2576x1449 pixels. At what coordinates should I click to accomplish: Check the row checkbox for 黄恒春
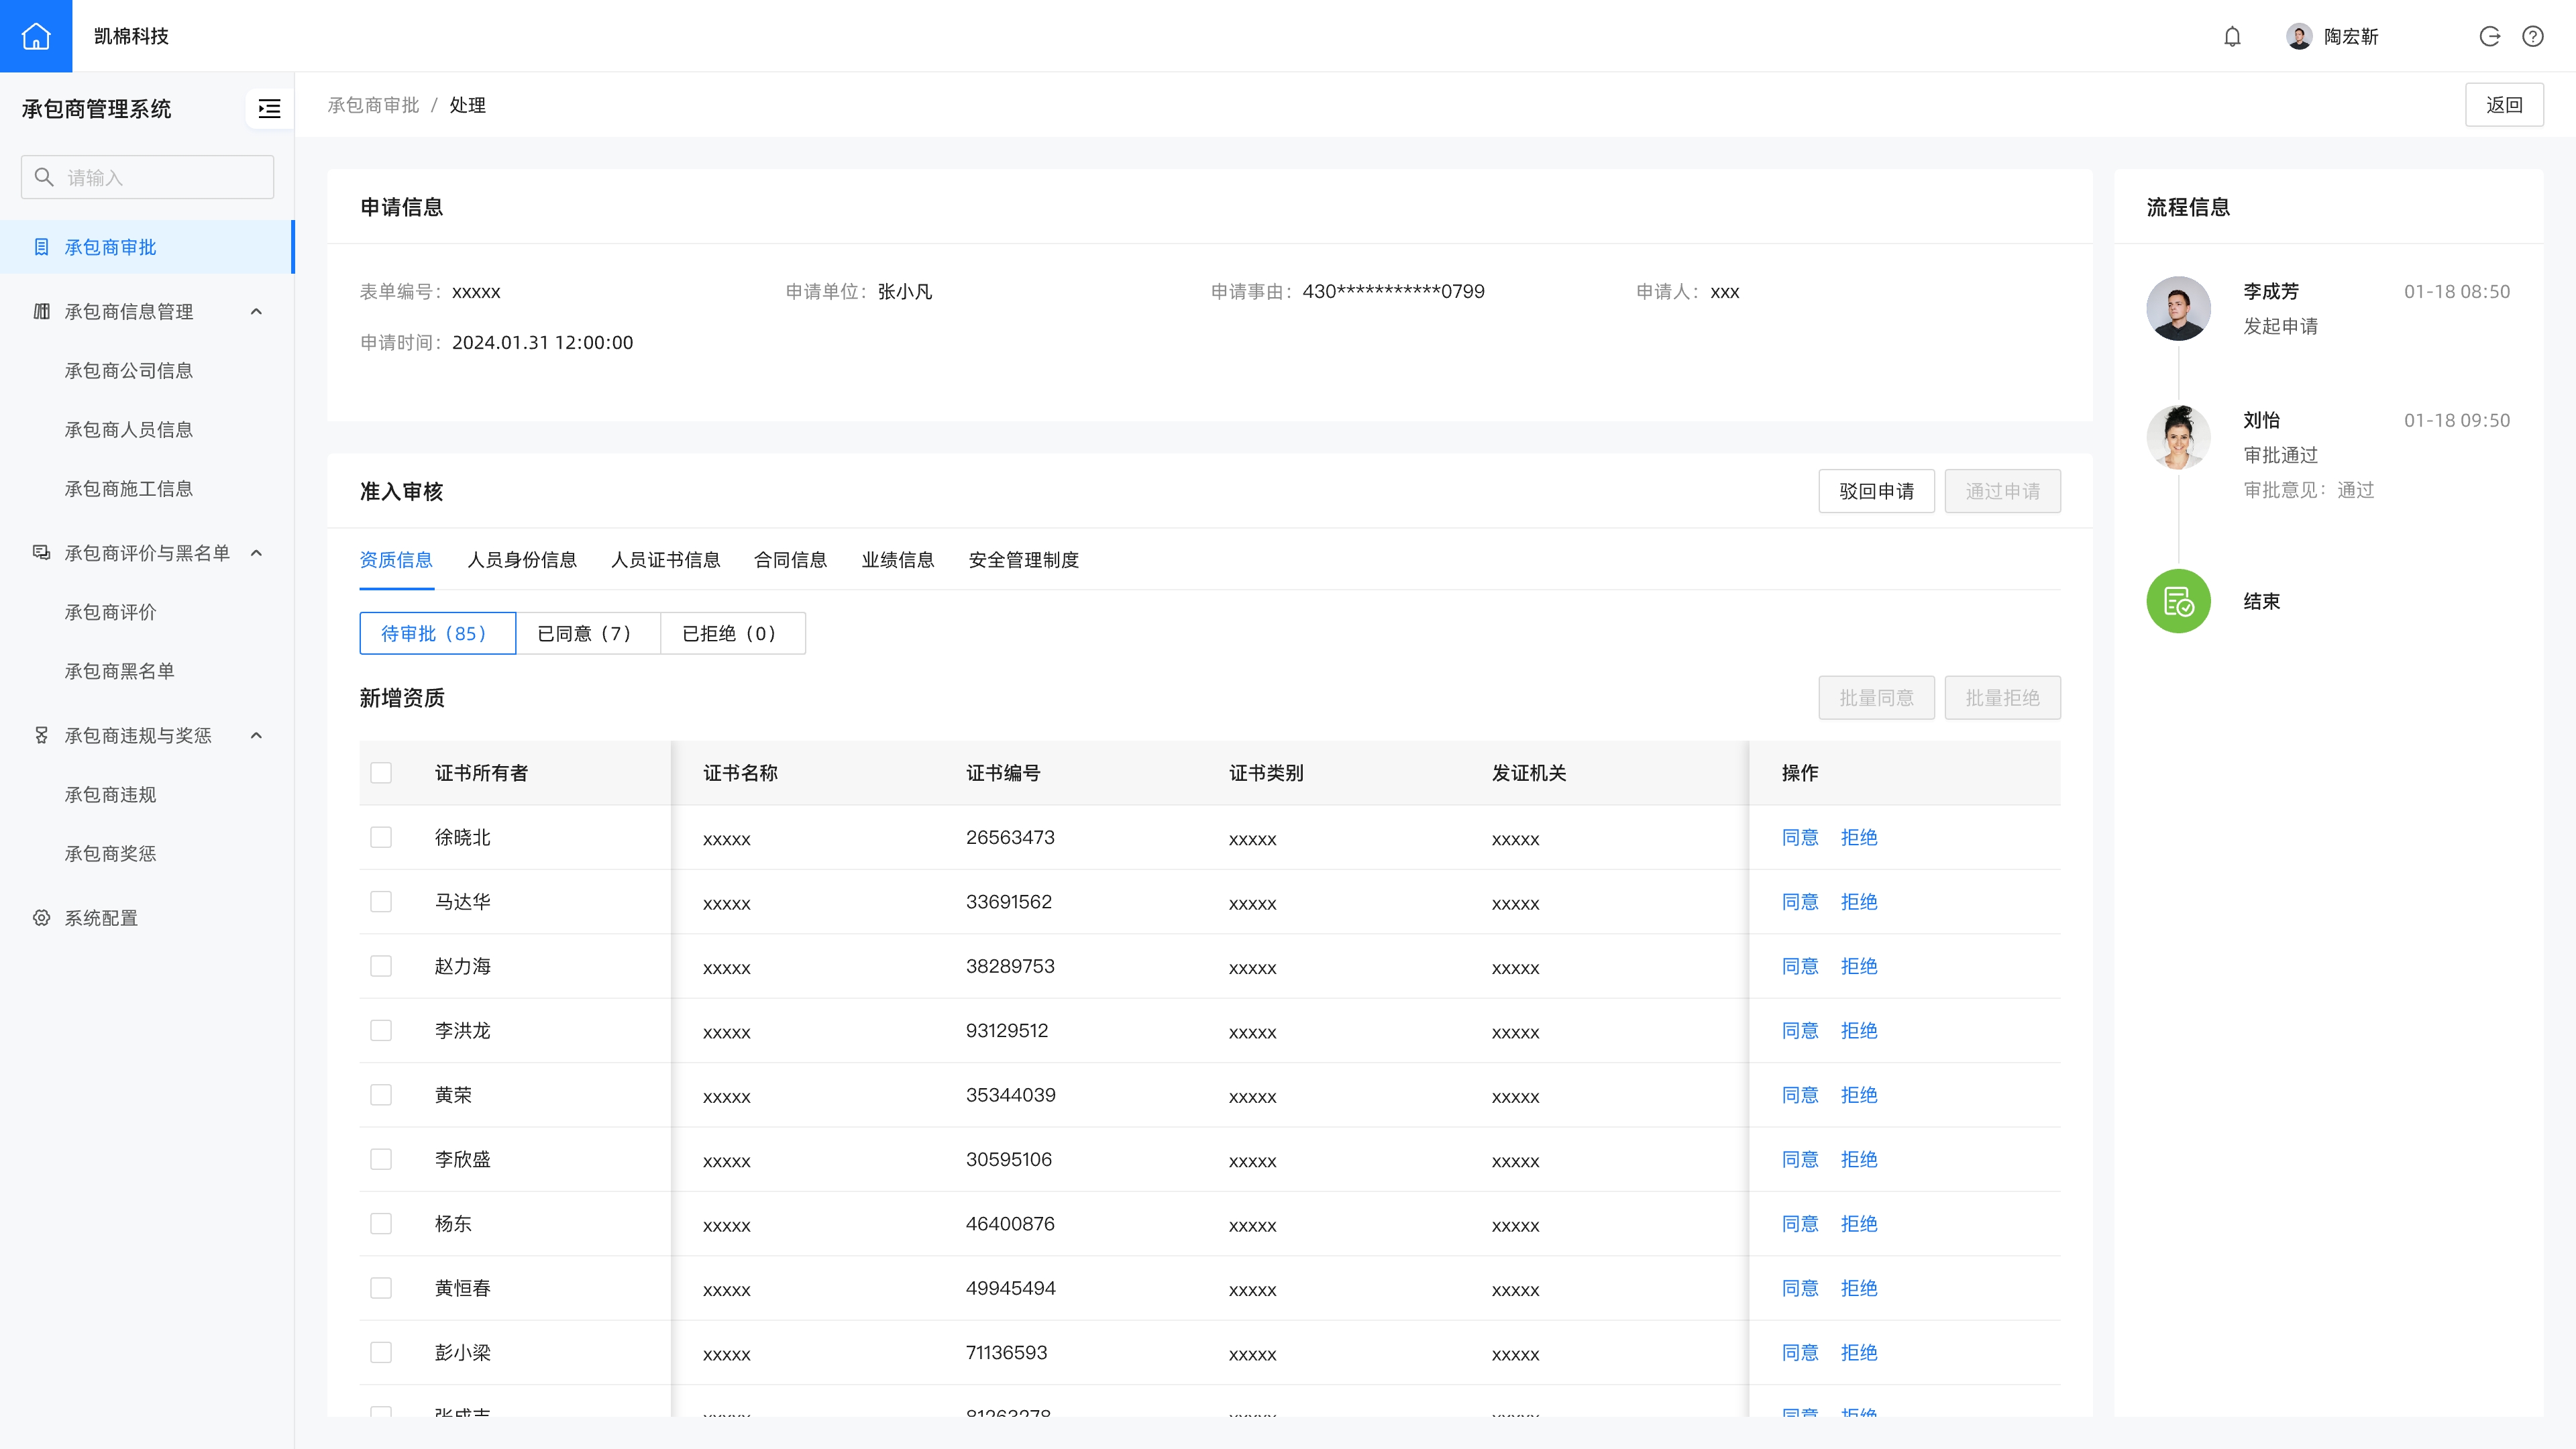point(381,1288)
